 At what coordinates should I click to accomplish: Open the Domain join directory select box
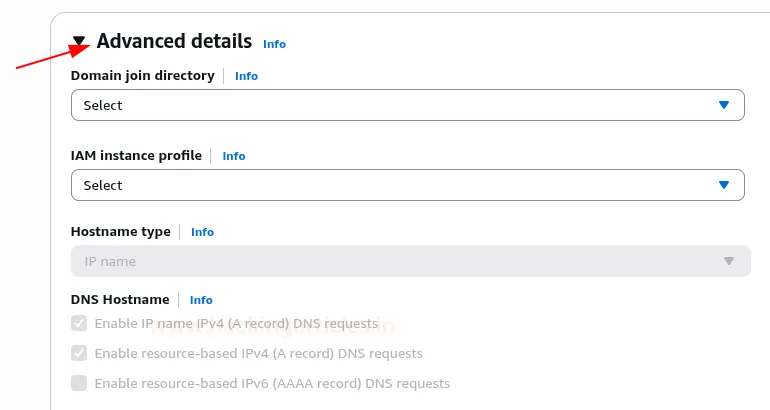point(400,105)
